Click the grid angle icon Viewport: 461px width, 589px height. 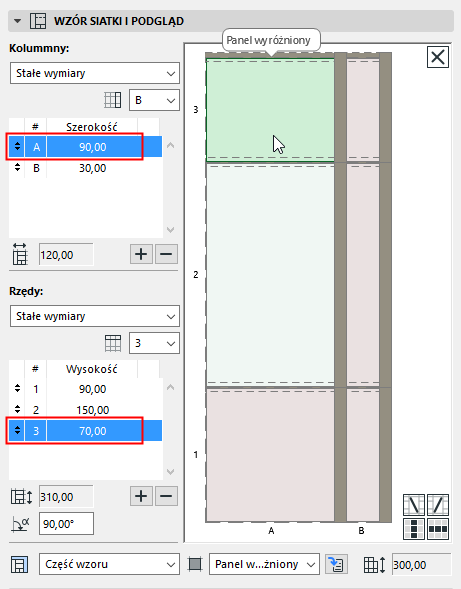pyautogui.click(x=21, y=524)
